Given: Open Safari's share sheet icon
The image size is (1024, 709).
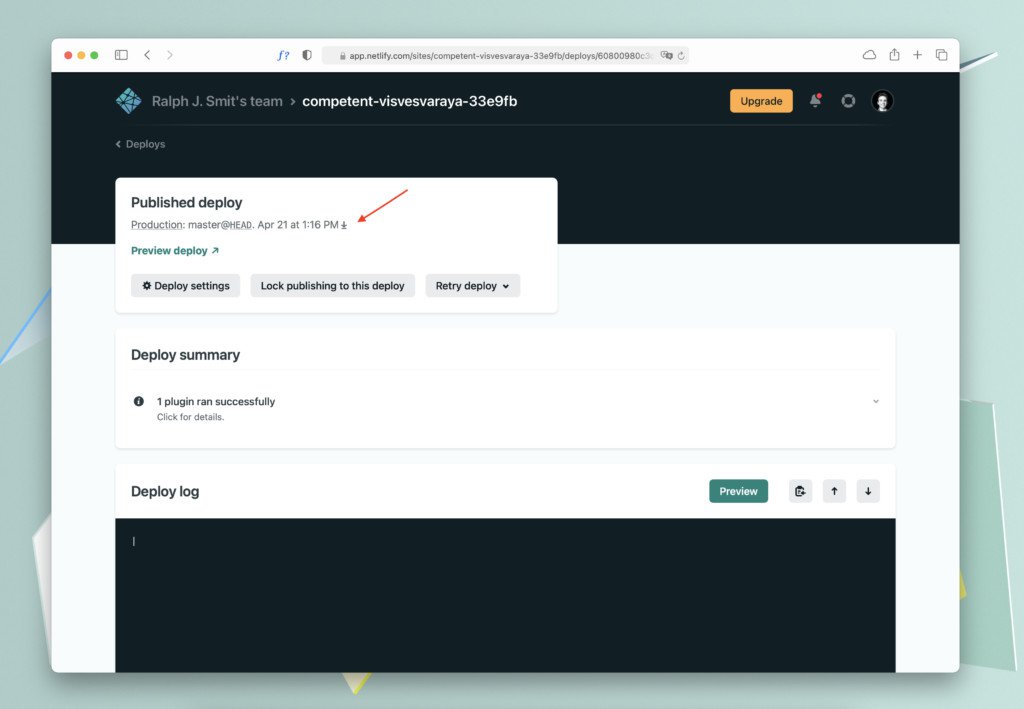Looking at the screenshot, I should (x=894, y=55).
